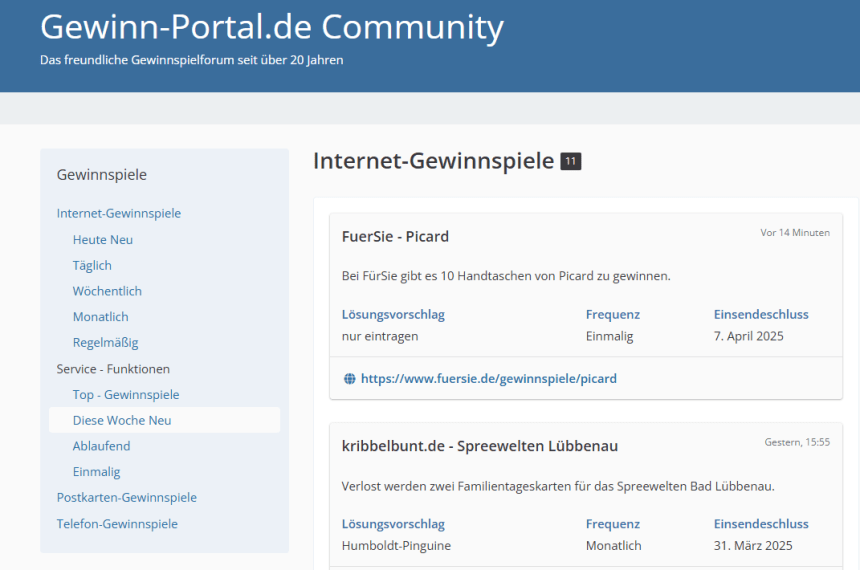The image size is (860, 570).
Task: Go to Wöchentlich competitions
Action: click(107, 291)
